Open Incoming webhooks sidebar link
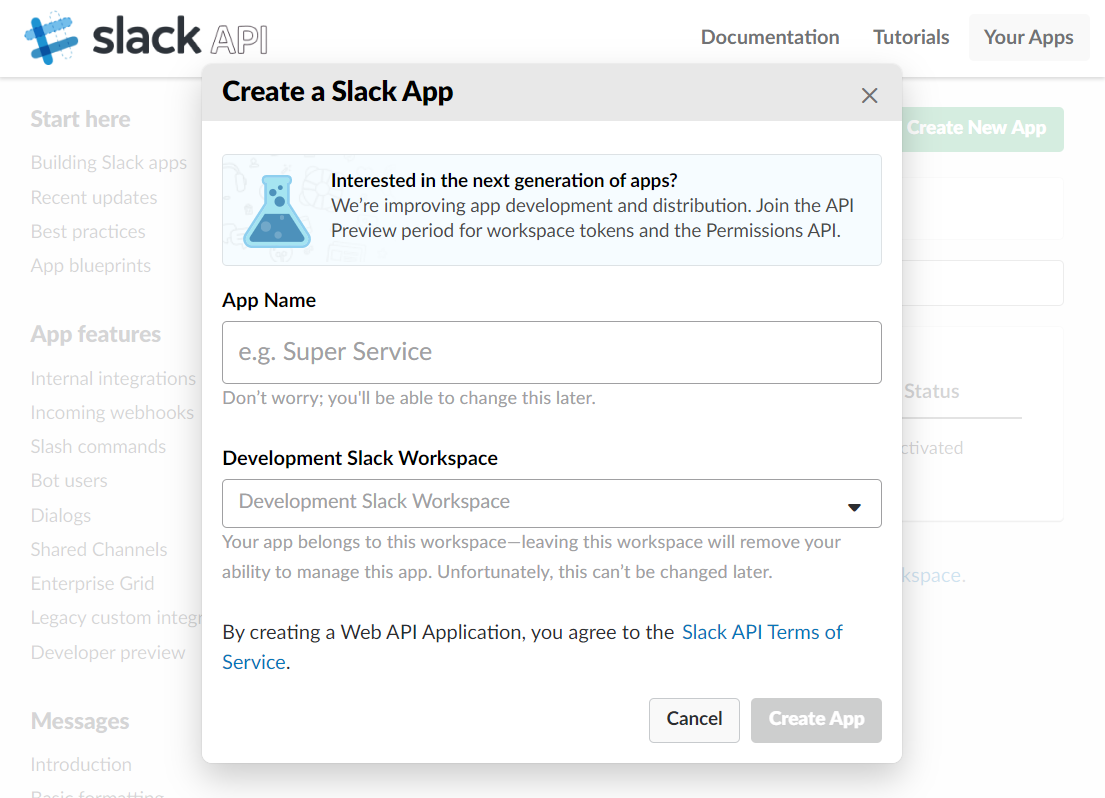Screen dimensions: 1105x798 pos(112,412)
